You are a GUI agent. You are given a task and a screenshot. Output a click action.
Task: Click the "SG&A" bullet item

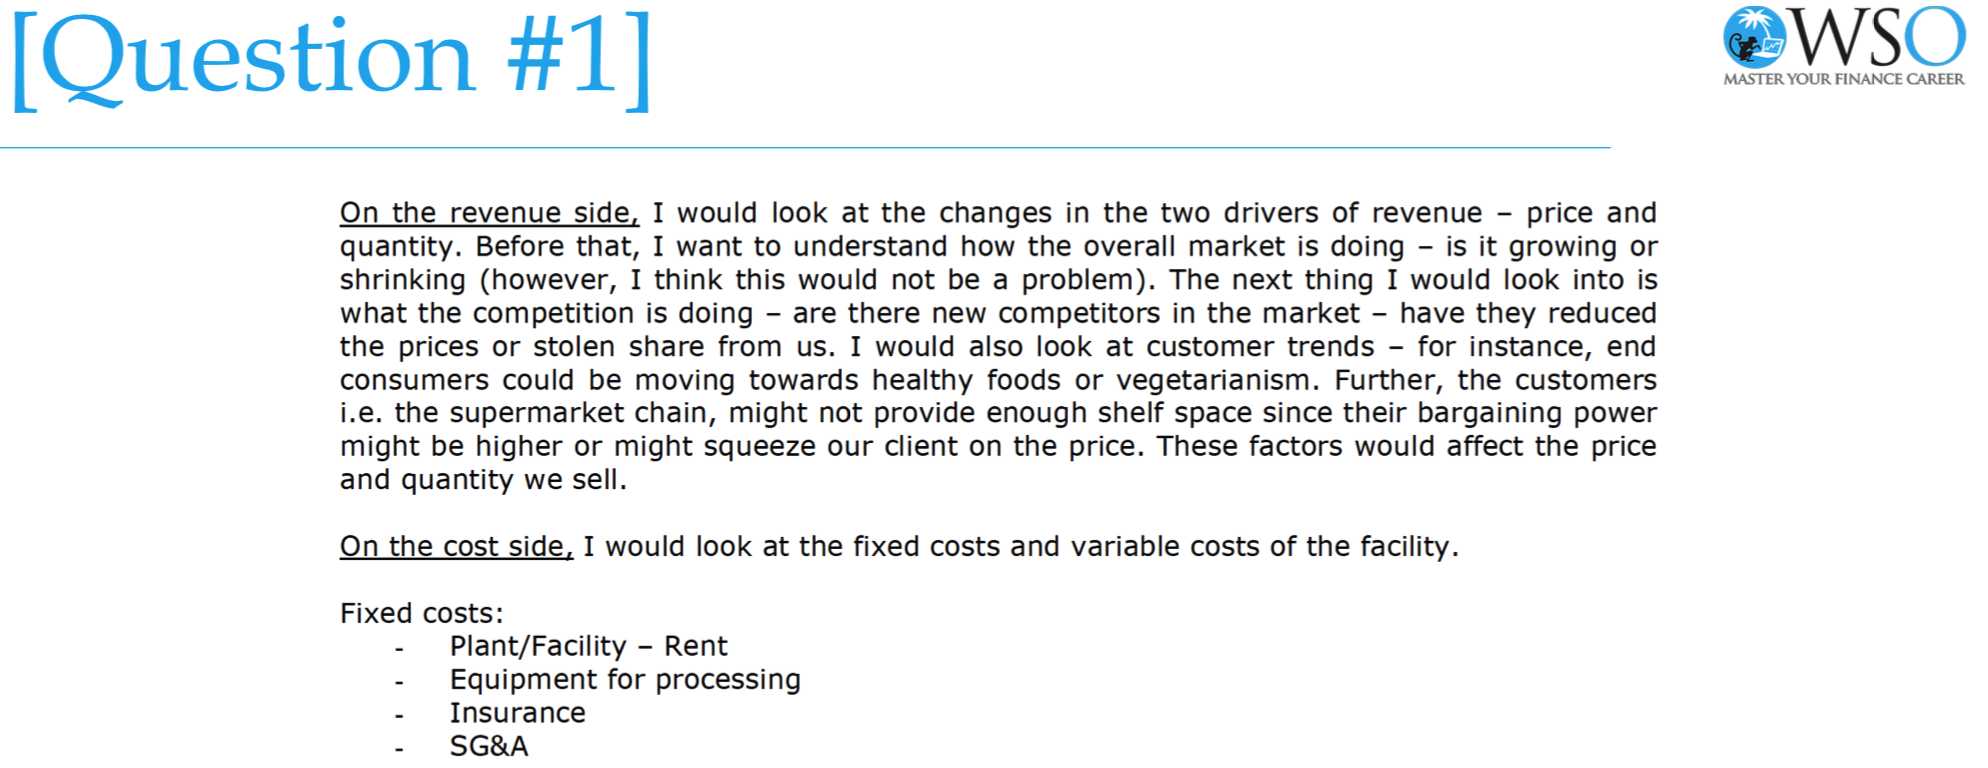point(489,746)
